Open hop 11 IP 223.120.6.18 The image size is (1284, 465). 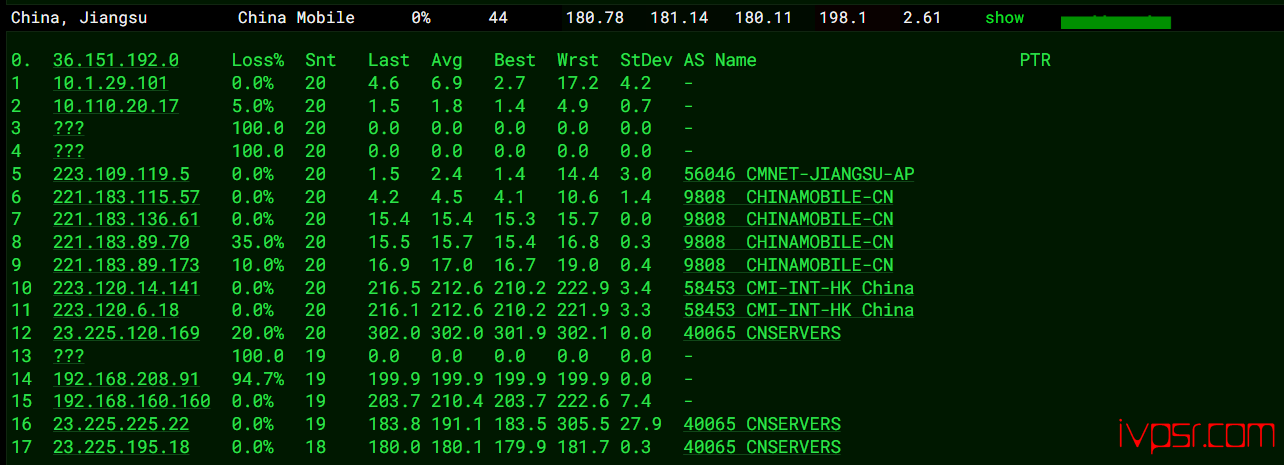point(116,310)
